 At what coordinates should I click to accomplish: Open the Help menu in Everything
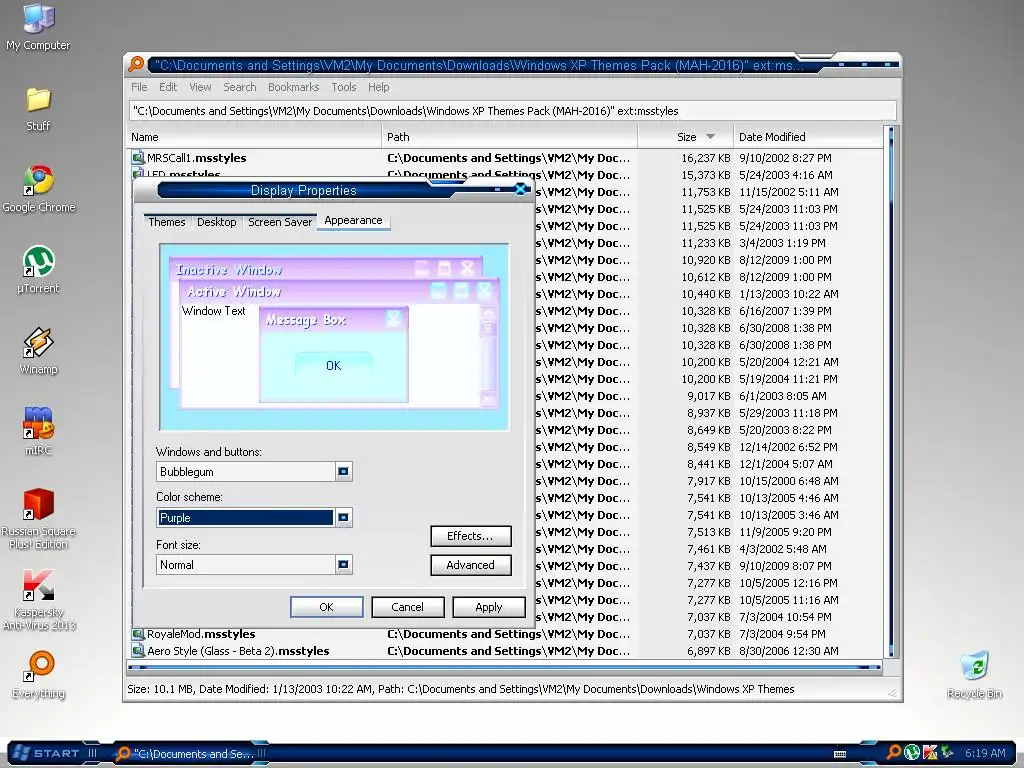(x=378, y=87)
